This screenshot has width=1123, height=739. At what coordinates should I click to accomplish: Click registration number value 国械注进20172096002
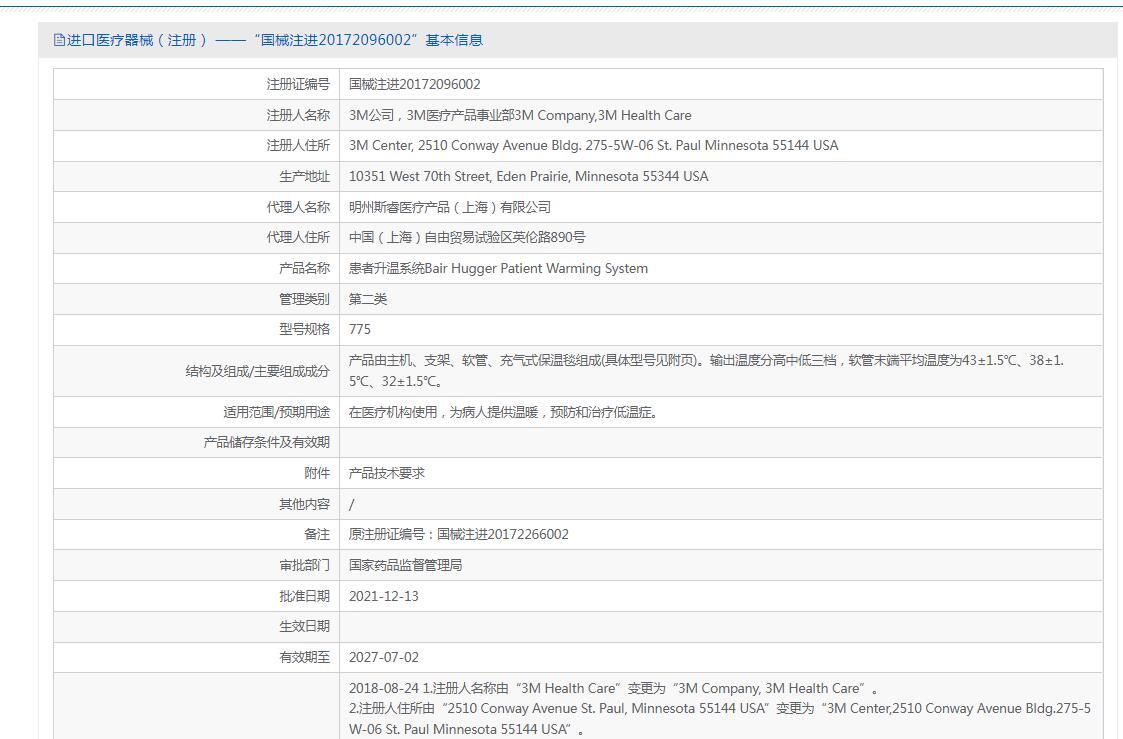click(x=414, y=85)
